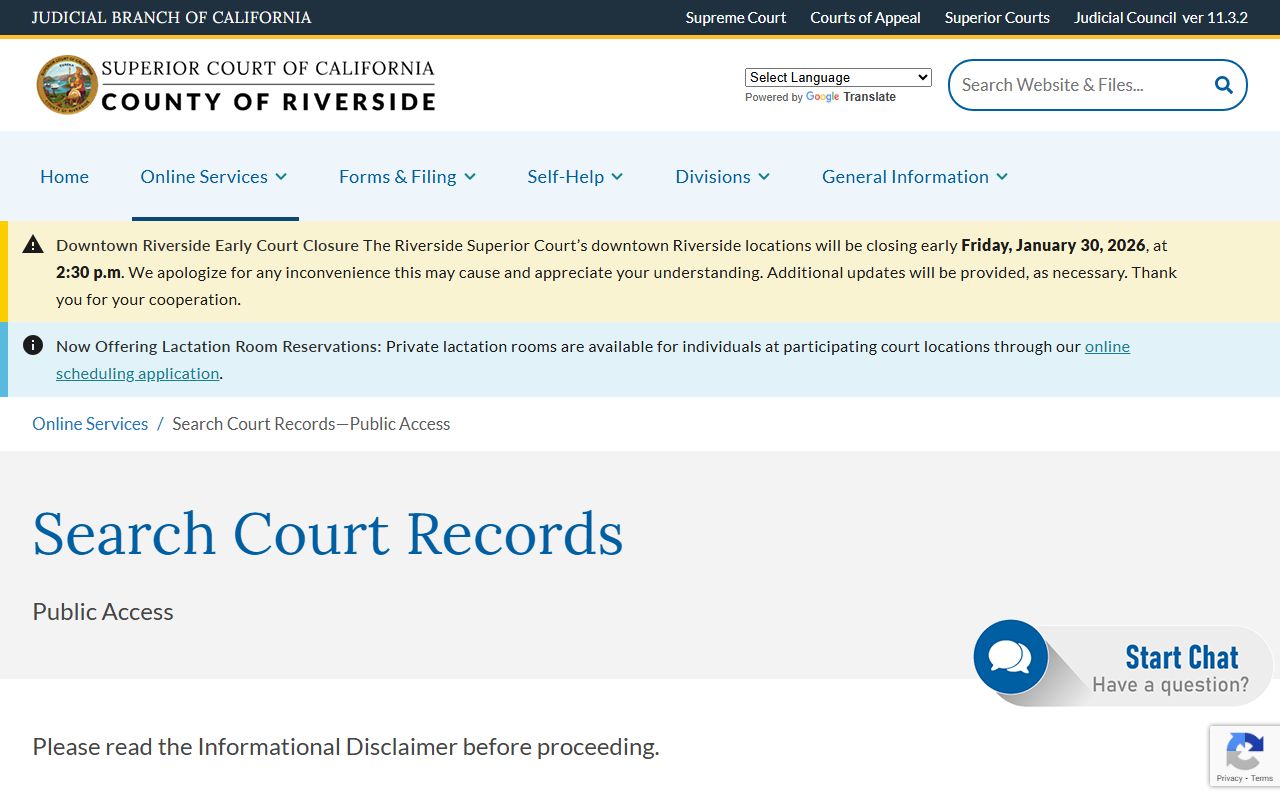The width and height of the screenshot is (1280, 800).
Task: Click the "Public Access" subtitle text
Action: pos(103,611)
